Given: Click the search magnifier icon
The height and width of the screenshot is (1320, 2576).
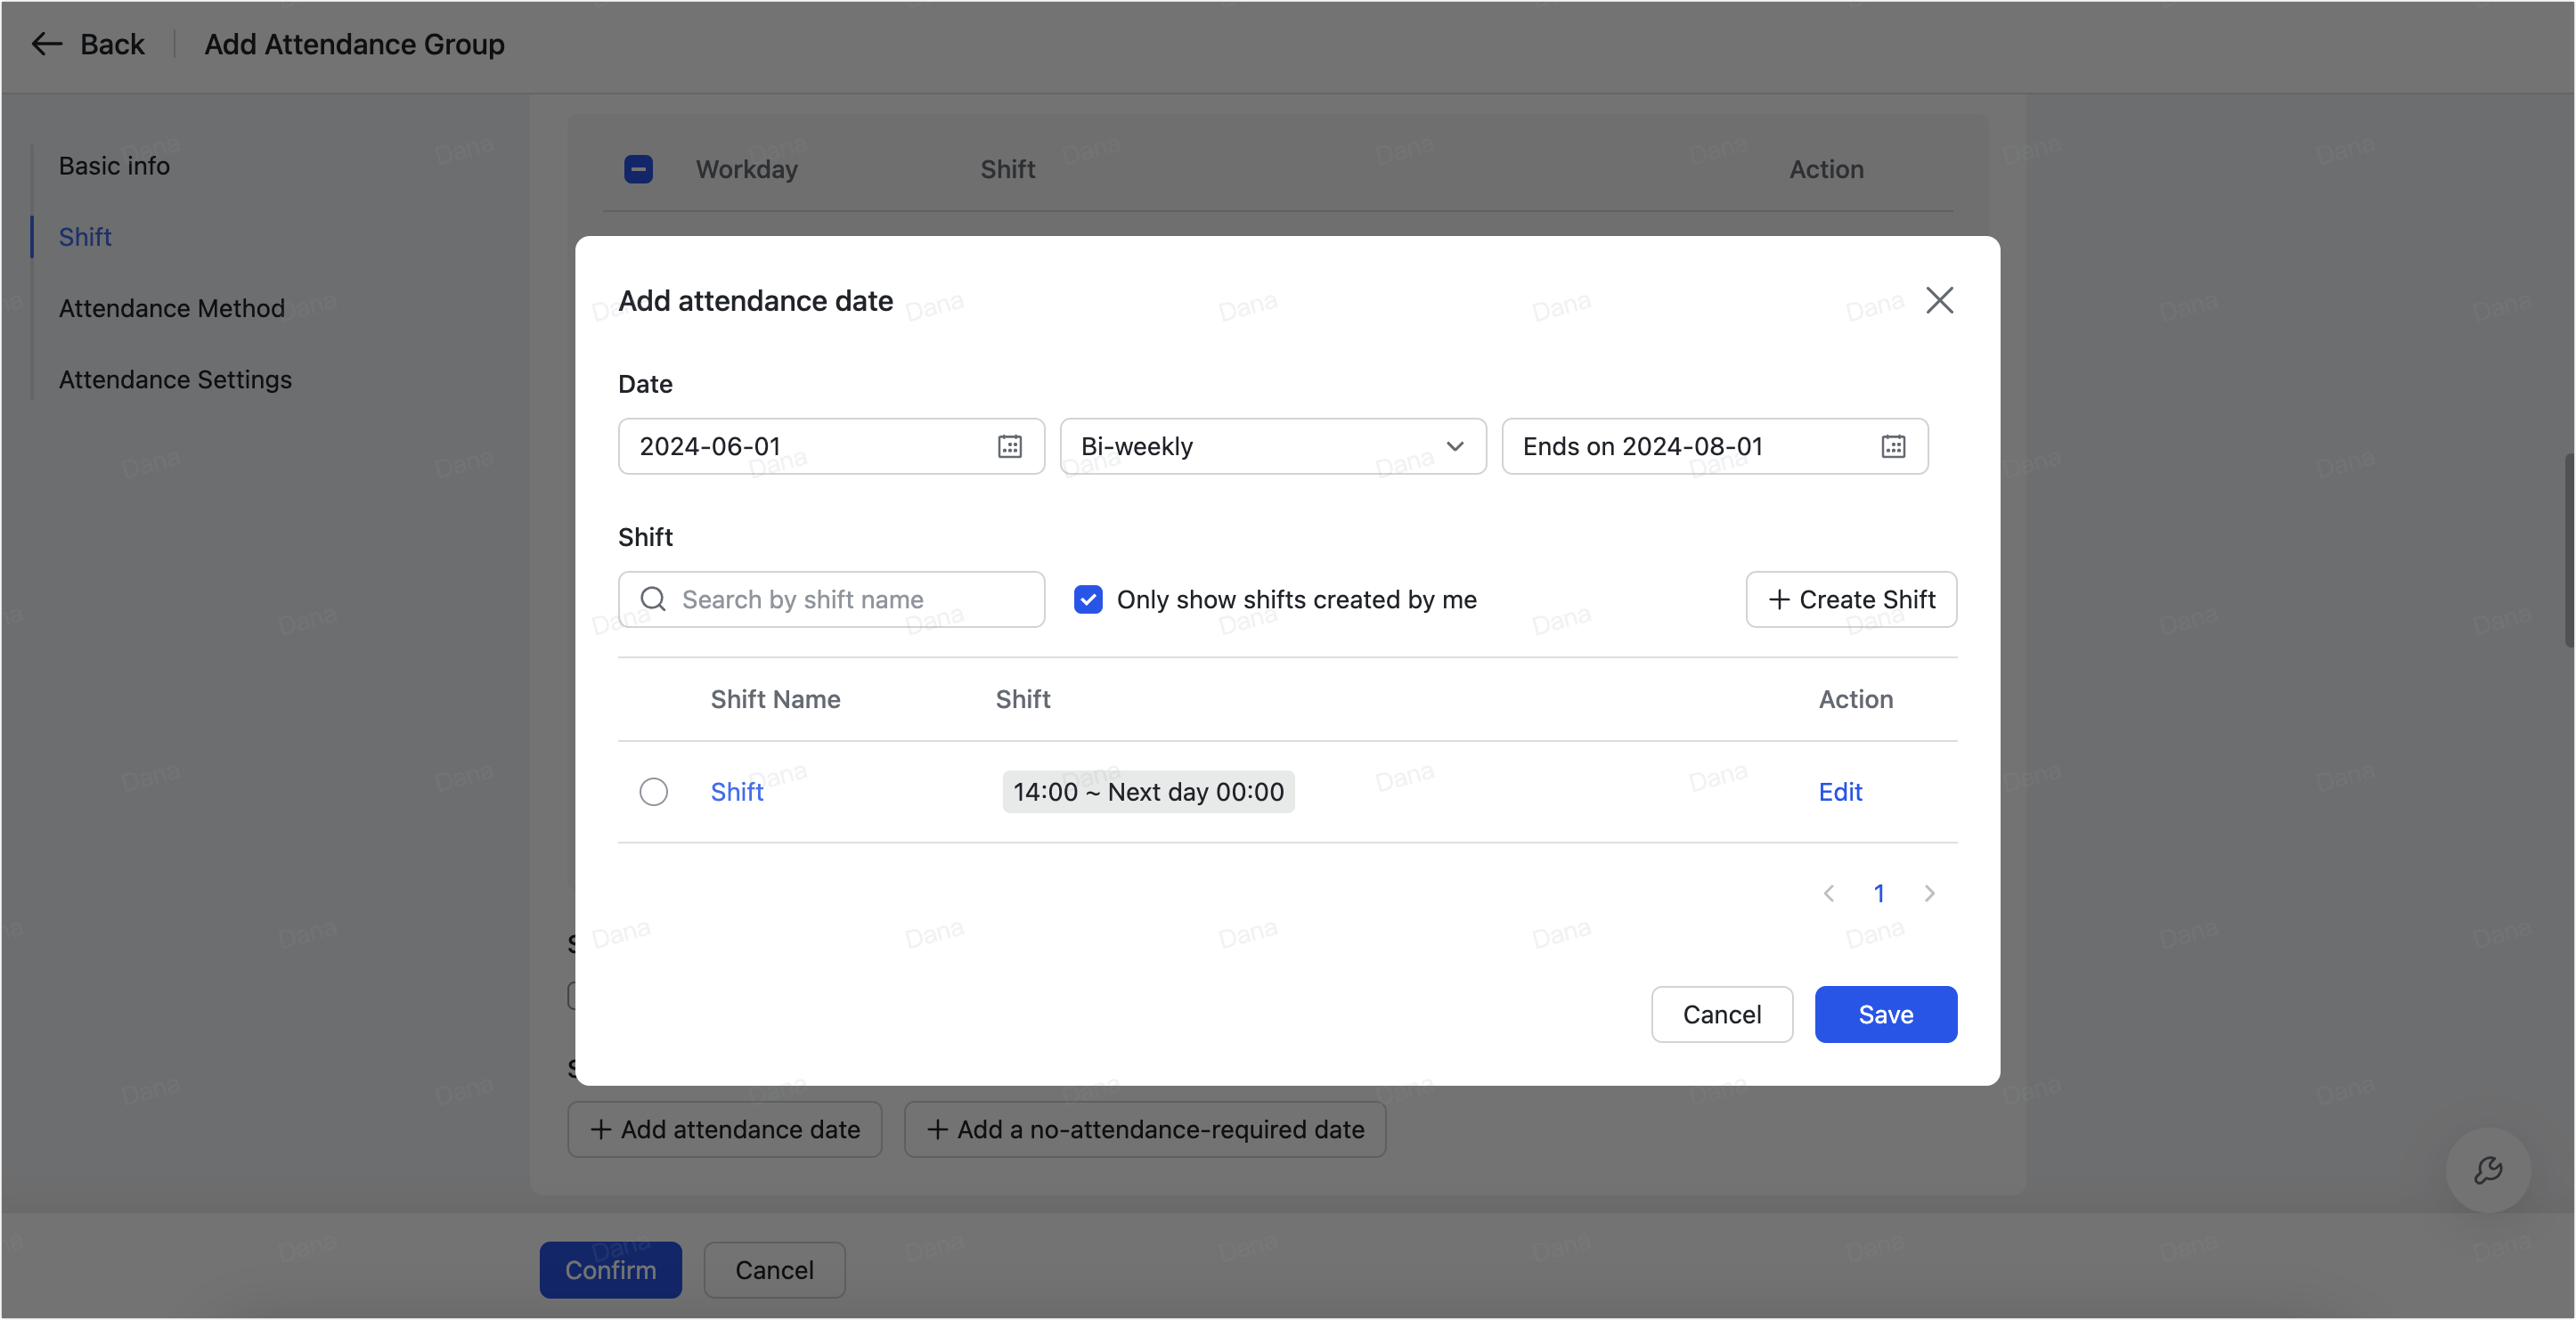Looking at the screenshot, I should pos(653,599).
